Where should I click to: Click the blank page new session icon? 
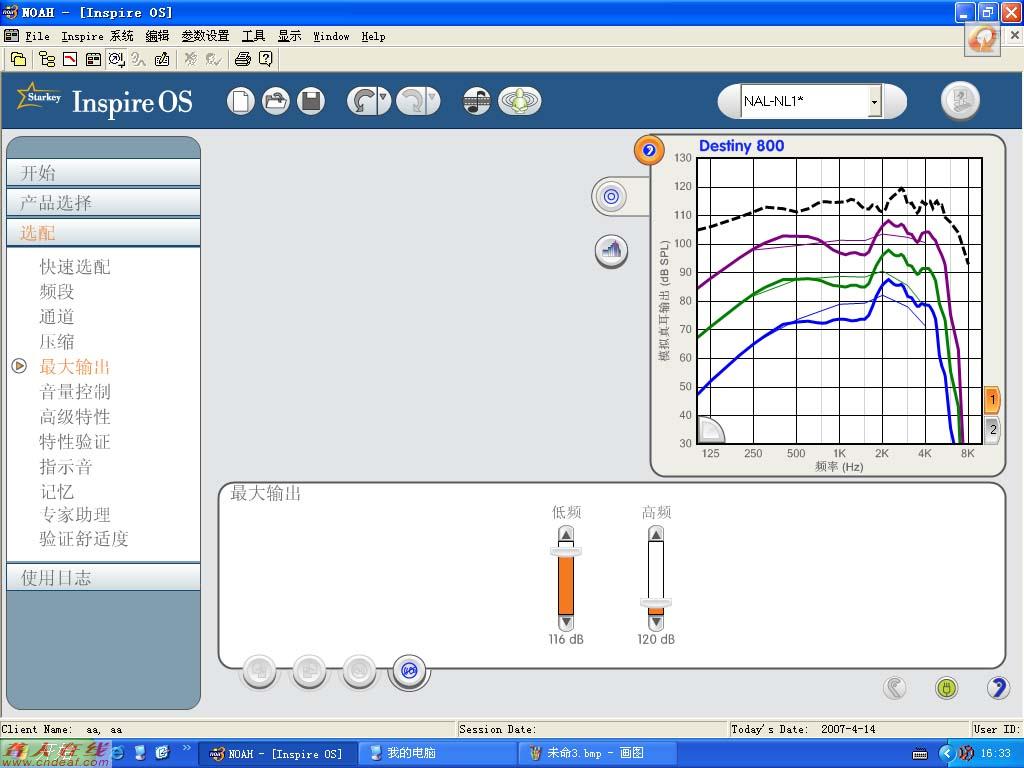pos(240,102)
